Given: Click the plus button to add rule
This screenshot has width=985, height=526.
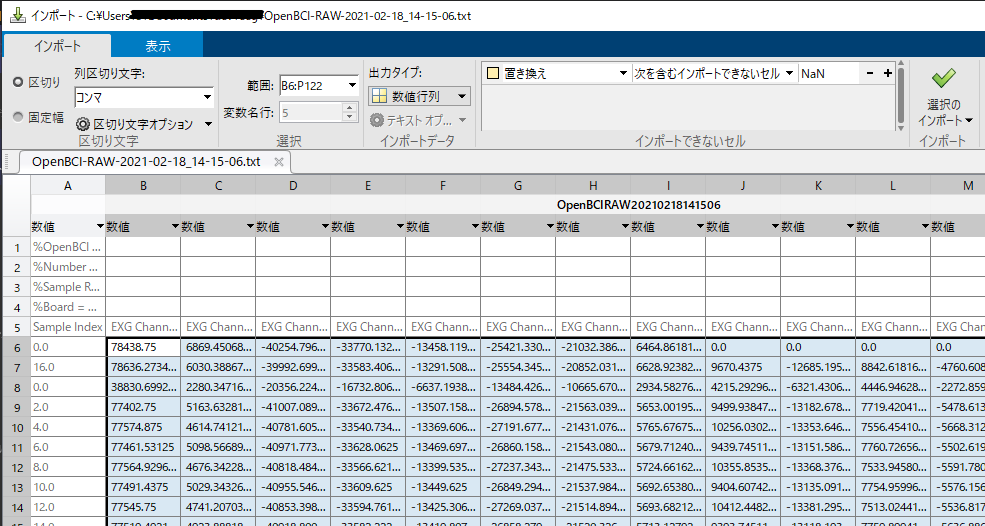Looking at the screenshot, I should tap(887, 74).
